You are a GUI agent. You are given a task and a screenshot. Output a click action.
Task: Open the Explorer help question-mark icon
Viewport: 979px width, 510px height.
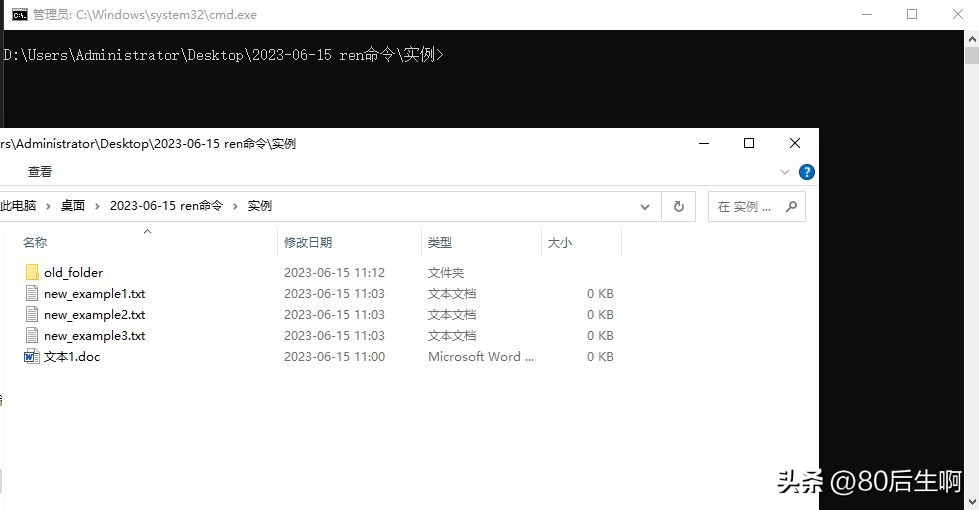coord(807,172)
